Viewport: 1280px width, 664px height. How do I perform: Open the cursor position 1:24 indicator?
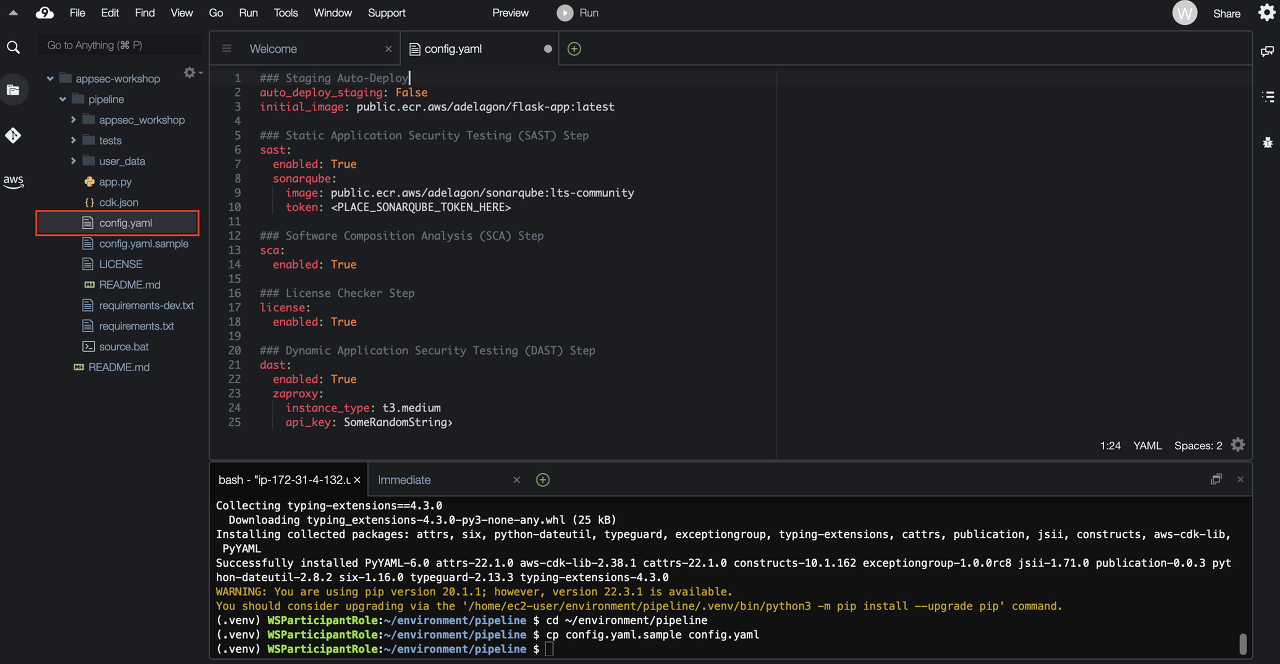[1110, 446]
